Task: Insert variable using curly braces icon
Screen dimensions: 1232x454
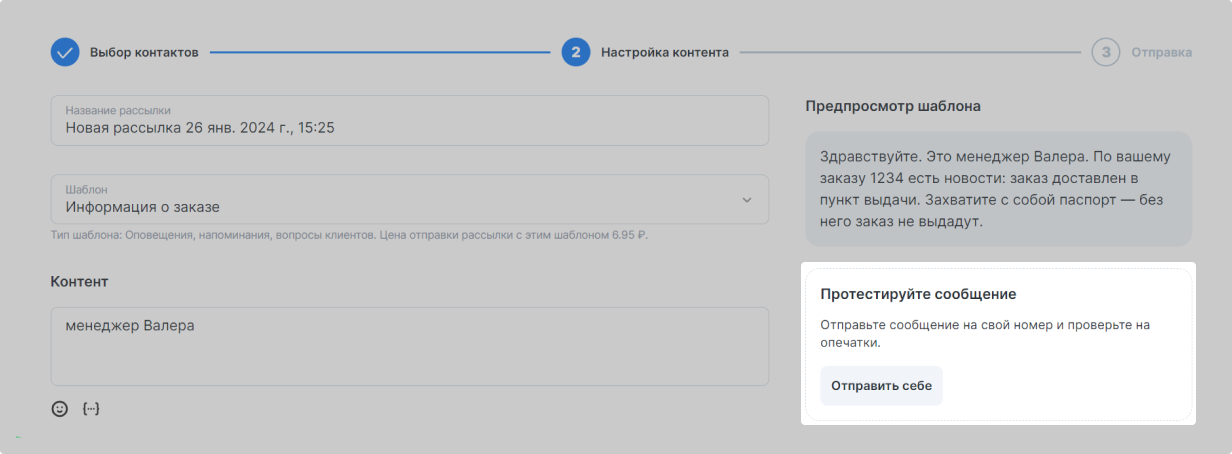Action: 91,408
